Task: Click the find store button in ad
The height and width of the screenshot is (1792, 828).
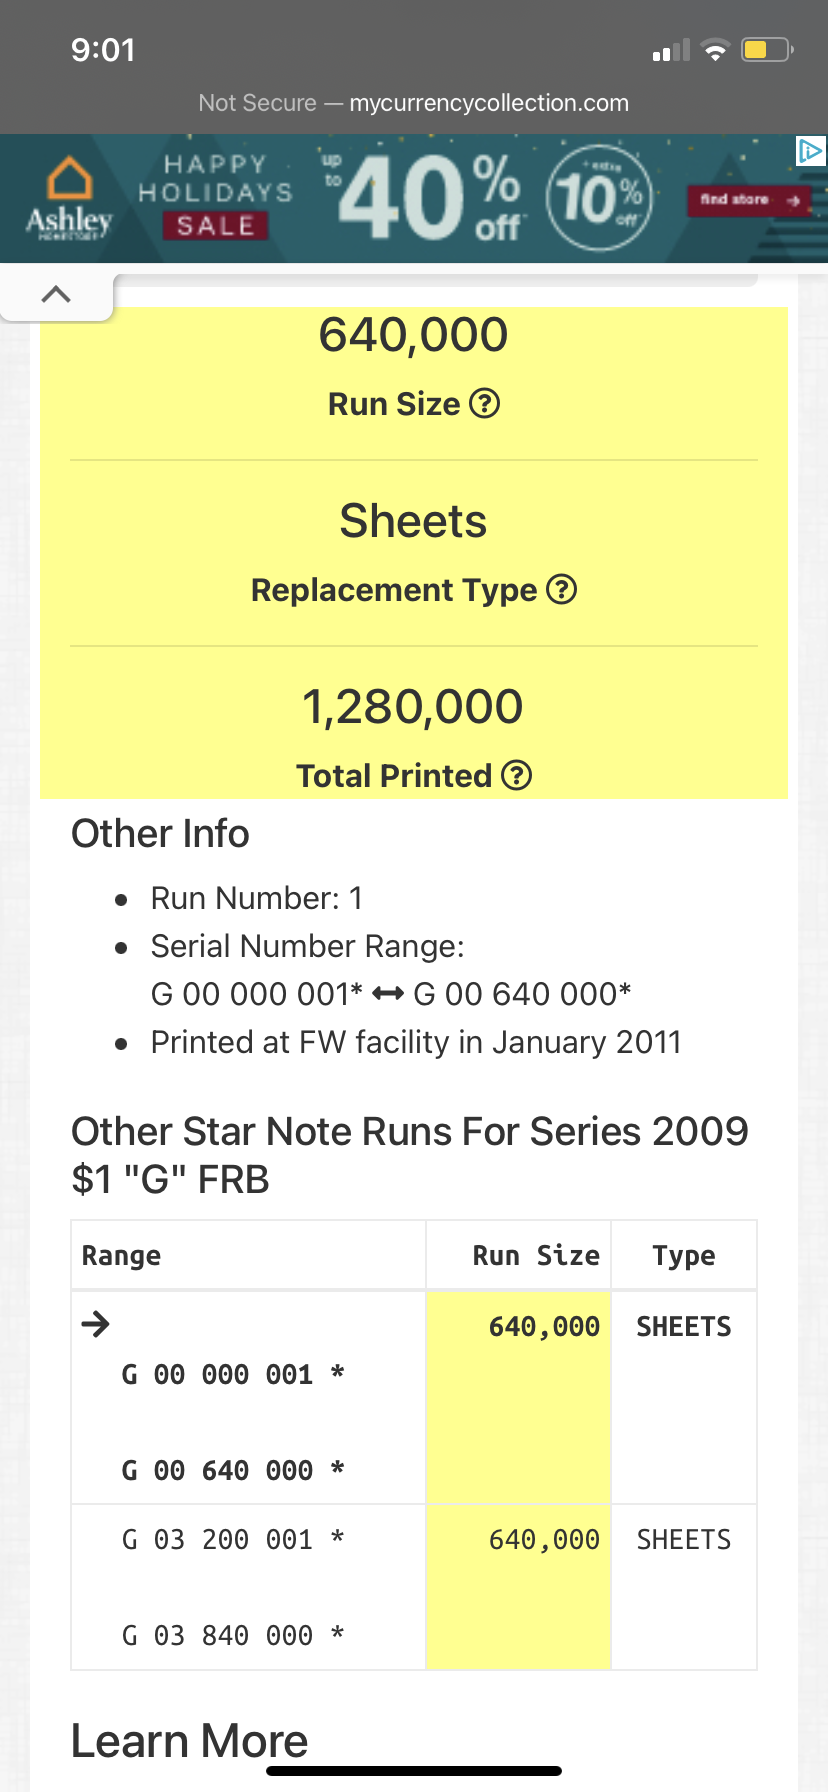Action: (x=748, y=200)
